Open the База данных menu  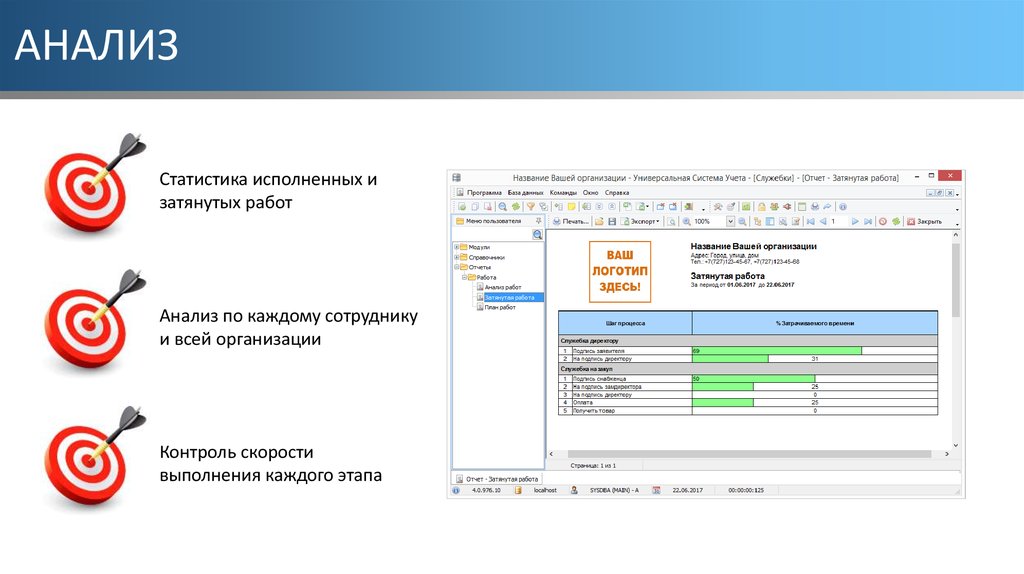pos(525,192)
